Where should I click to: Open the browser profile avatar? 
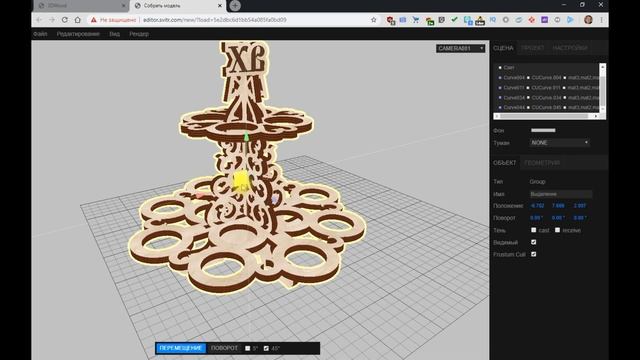coord(588,20)
